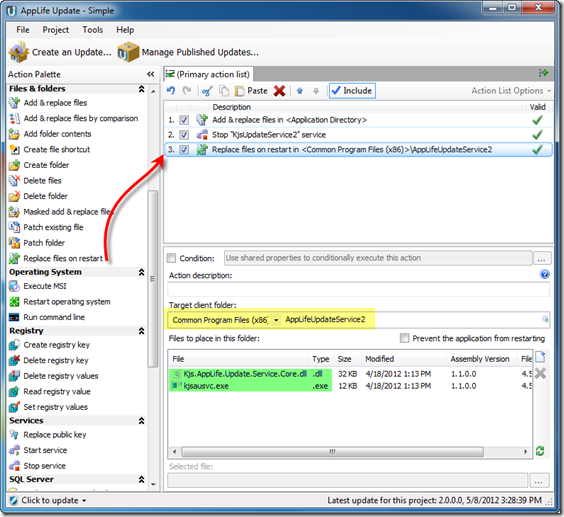
Task: Check Prevent the application from restarting
Action: pyautogui.click(x=404, y=338)
